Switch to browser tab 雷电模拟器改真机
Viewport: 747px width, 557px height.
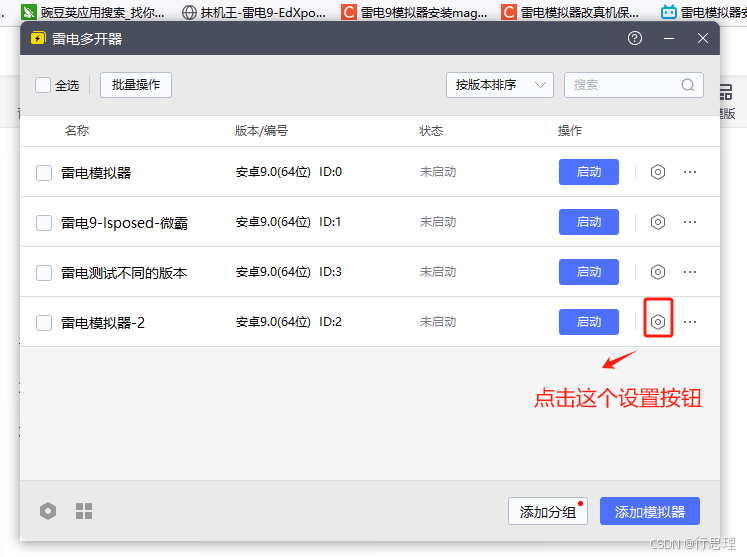click(x=571, y=12)
